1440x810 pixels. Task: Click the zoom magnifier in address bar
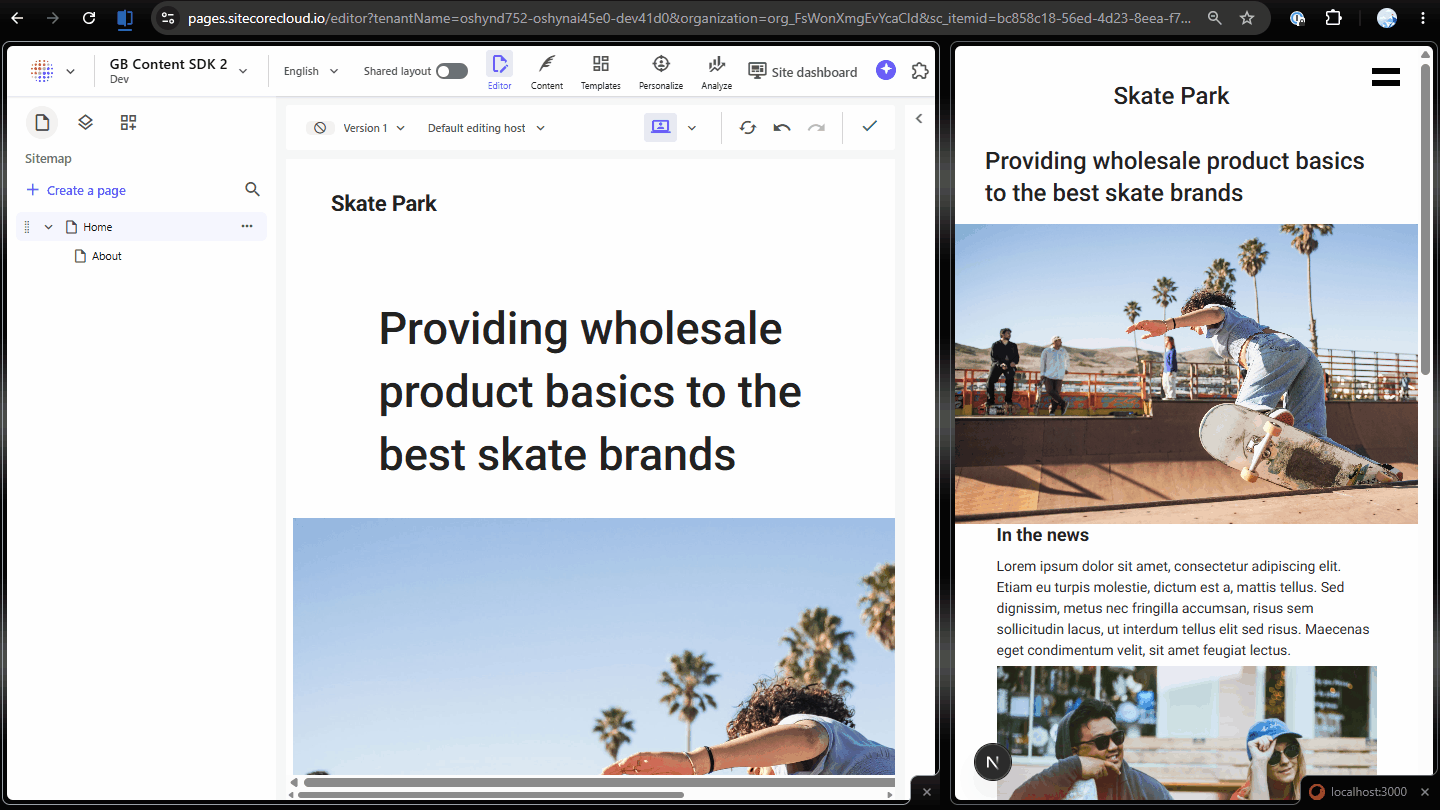(x=1214, y=18)
